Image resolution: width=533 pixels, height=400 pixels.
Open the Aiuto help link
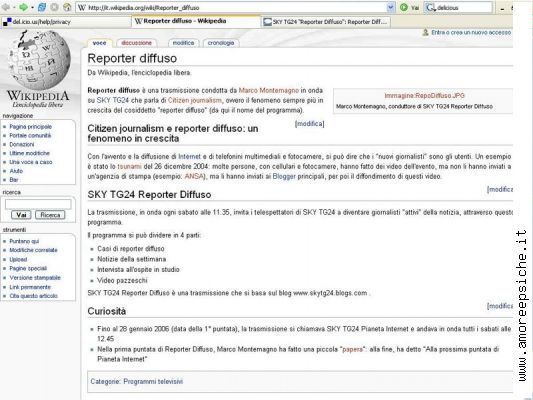click(x=16, y=171)
